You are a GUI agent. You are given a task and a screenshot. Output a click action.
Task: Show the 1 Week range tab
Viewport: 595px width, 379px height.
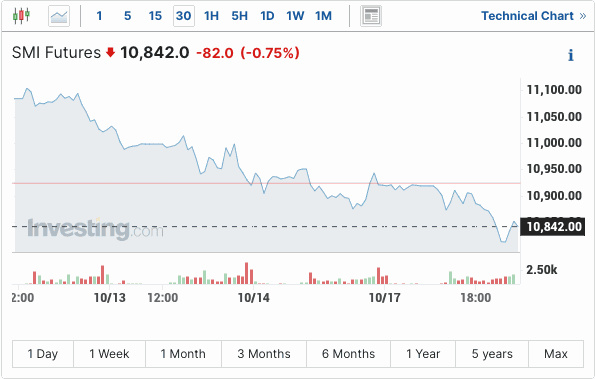[109, 354]
